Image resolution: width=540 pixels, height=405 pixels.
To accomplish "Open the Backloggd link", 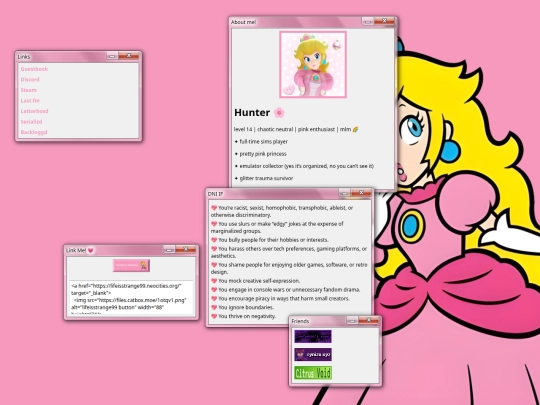I will 34,132.
